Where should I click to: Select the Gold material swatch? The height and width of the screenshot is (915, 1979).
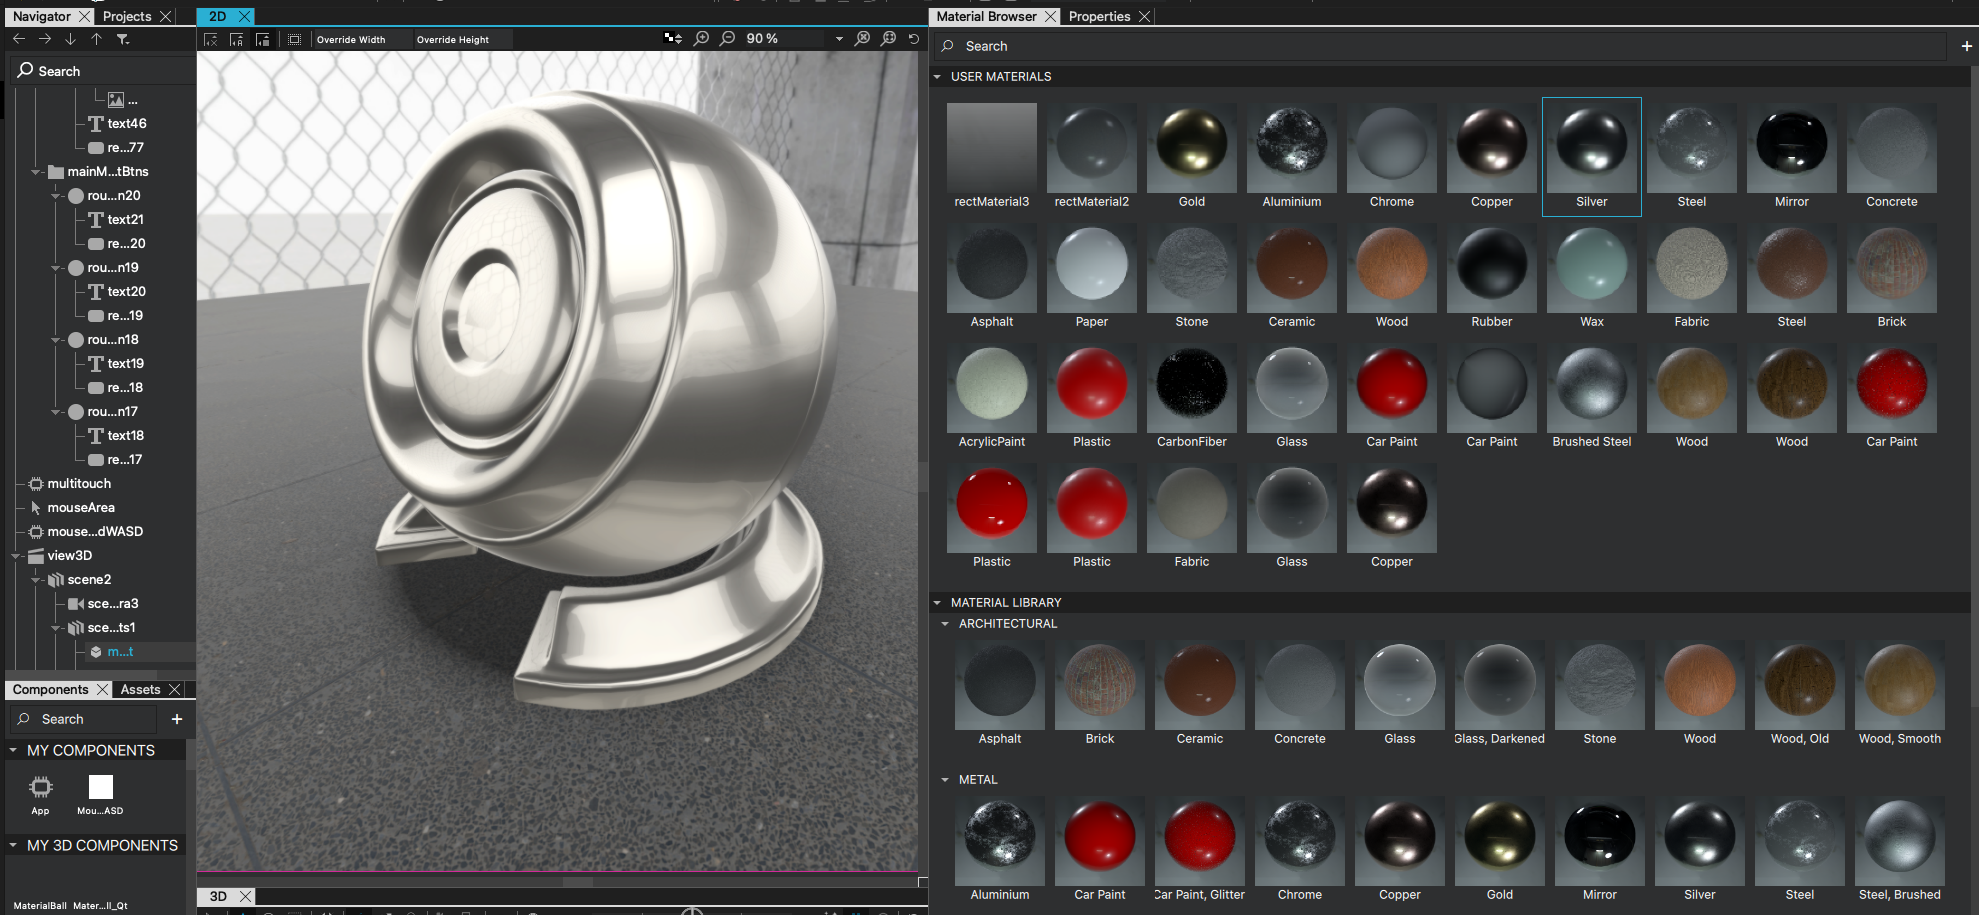click(1191, 147)
